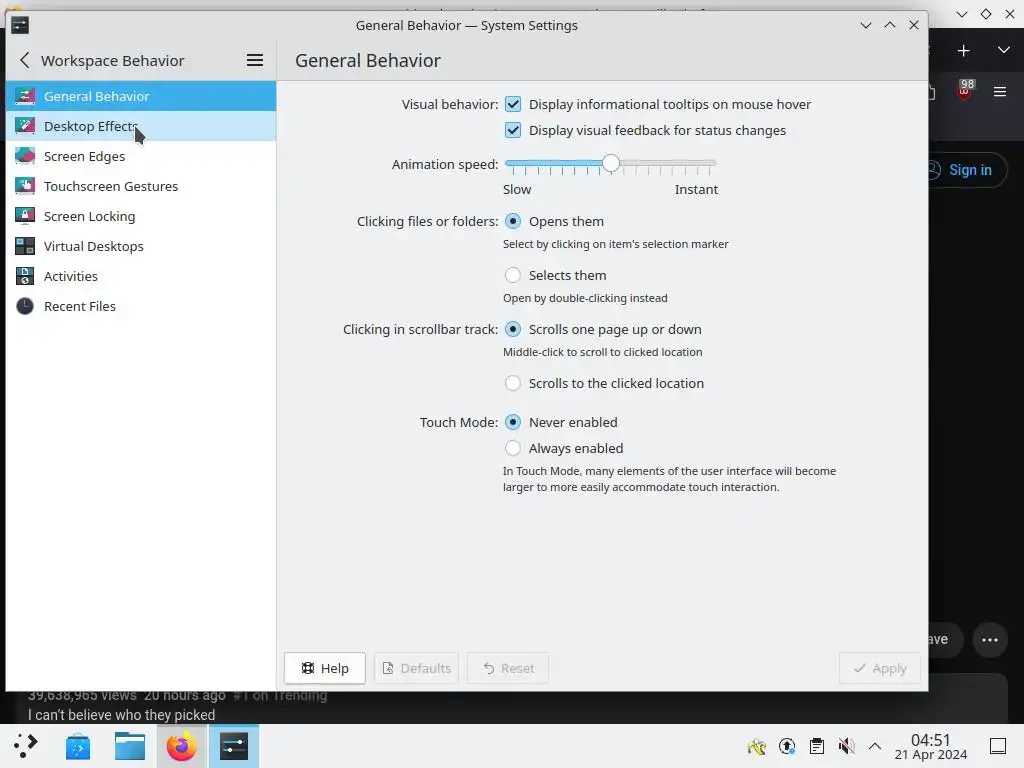Click the Animation speed slider handle

[611, 163]
